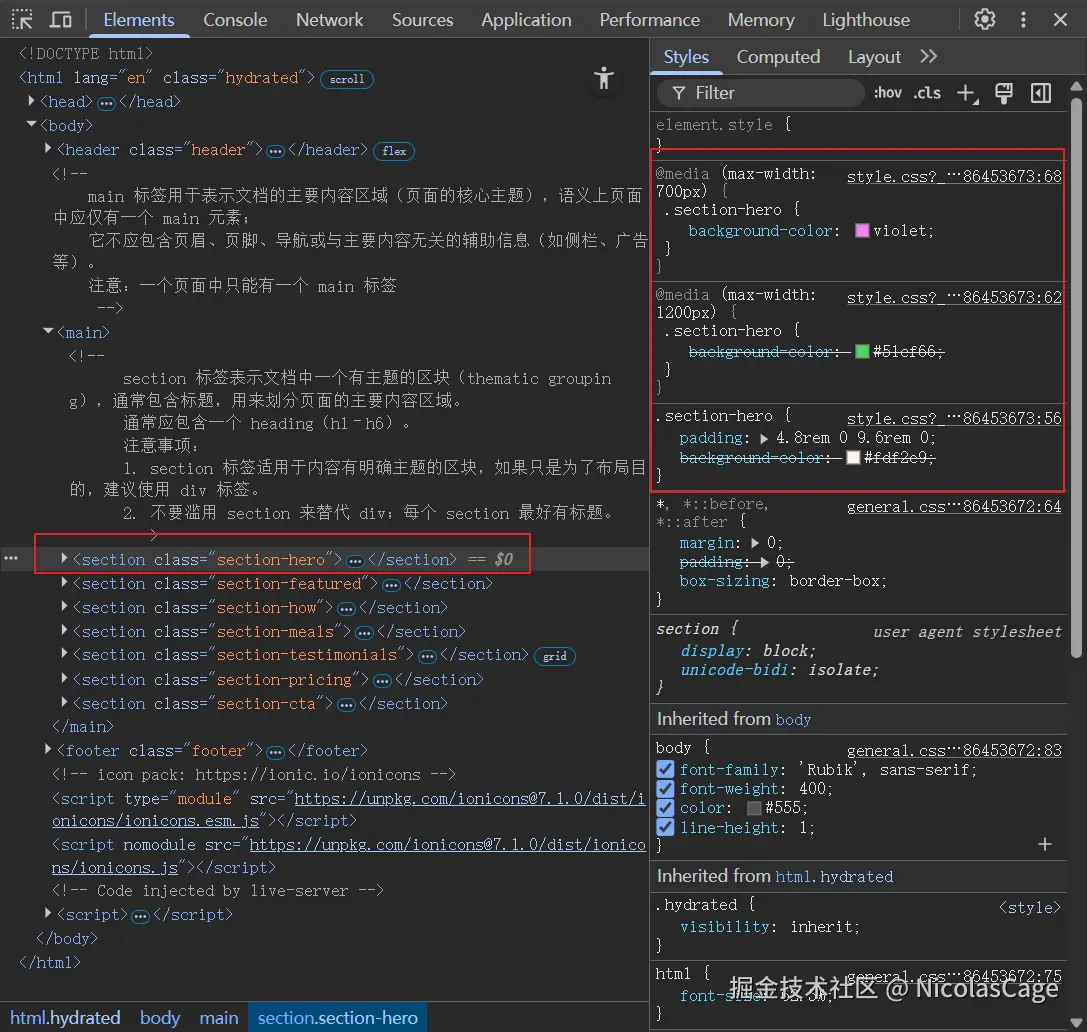Collapse the body element node
Image resolution: width=1087 pixels, height=1032 pixels.
pos(31,125)
